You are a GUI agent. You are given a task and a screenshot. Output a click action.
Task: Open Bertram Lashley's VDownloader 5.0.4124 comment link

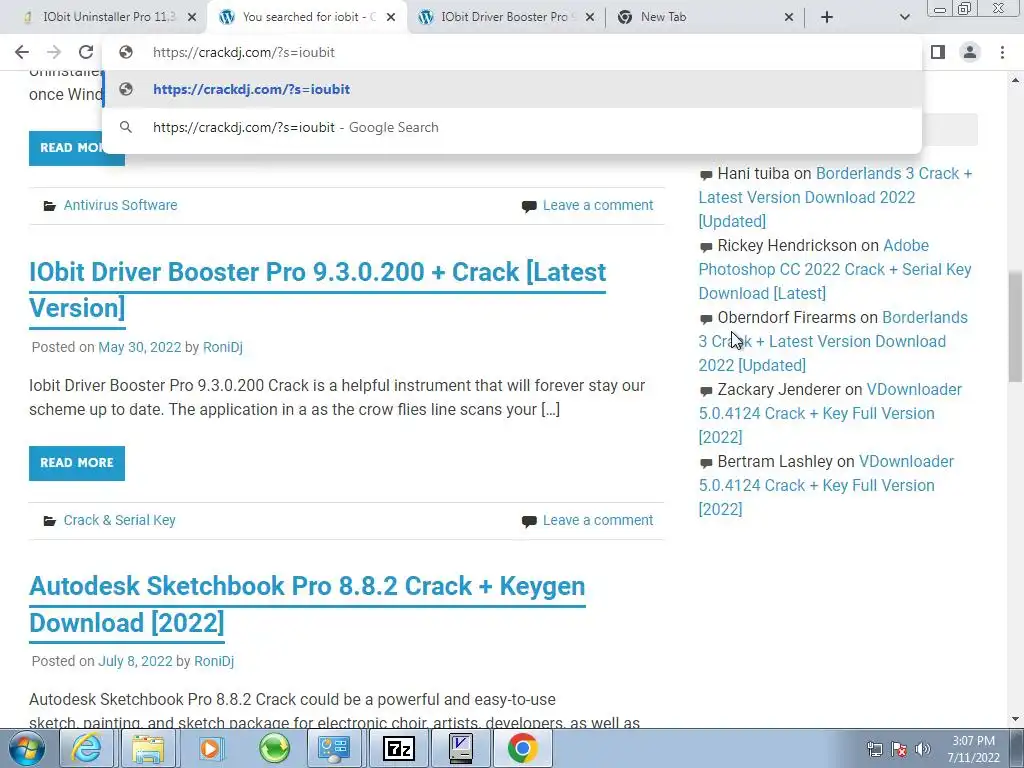(x=826, y=485)
